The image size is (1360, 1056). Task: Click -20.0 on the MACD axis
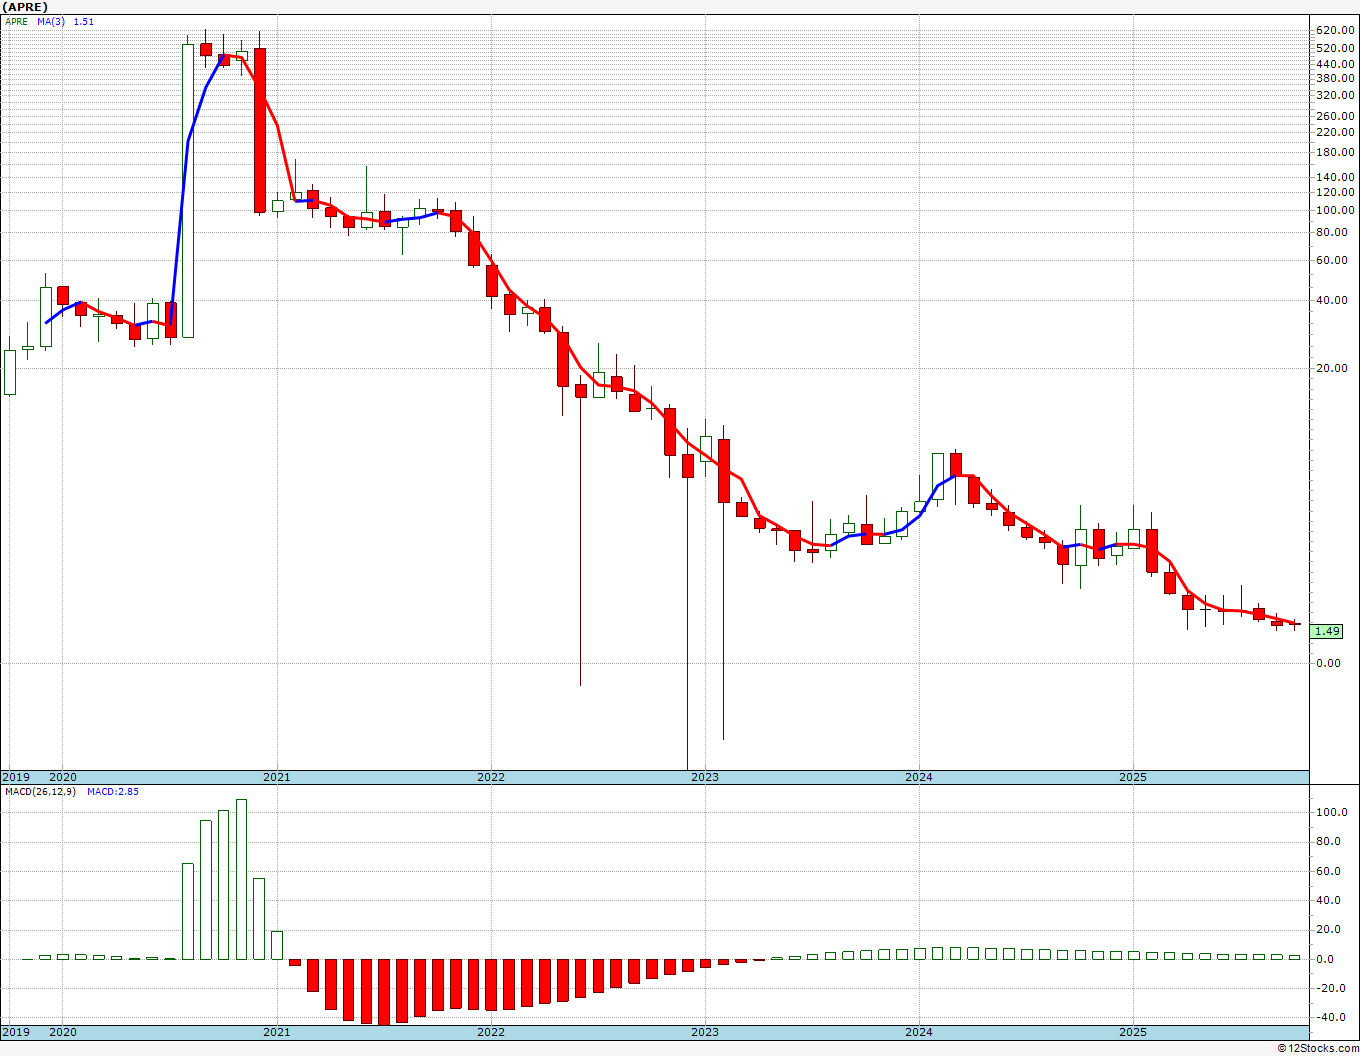[x=1330, y=988]
